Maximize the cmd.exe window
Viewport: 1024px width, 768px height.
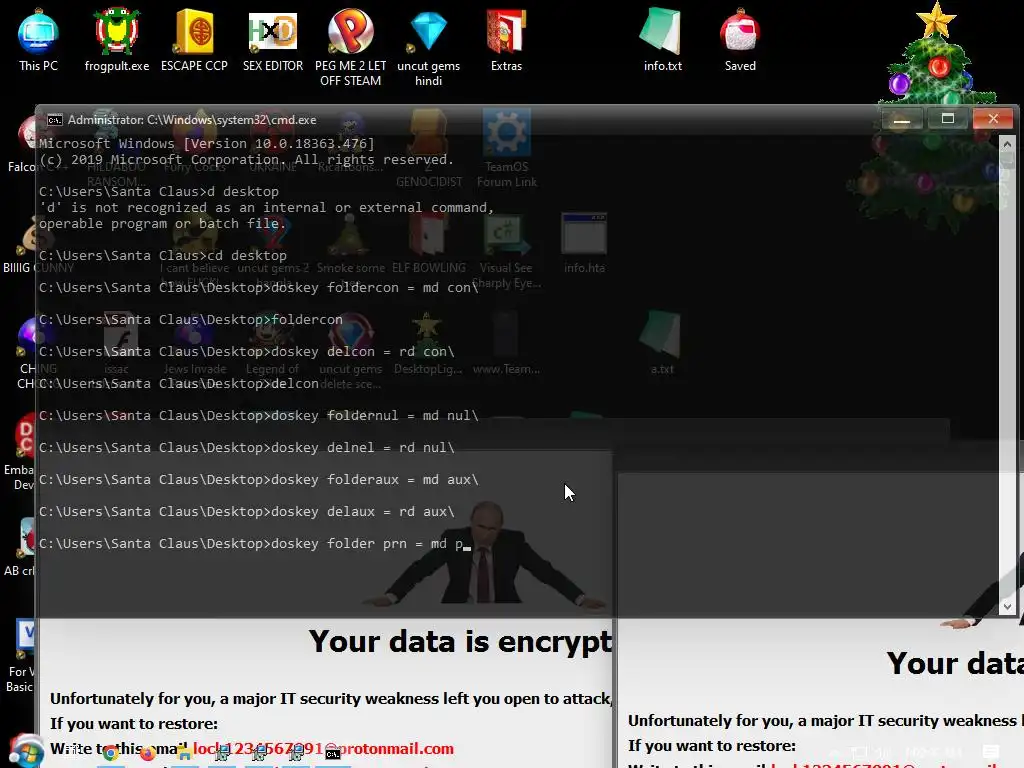pos(948,119)
